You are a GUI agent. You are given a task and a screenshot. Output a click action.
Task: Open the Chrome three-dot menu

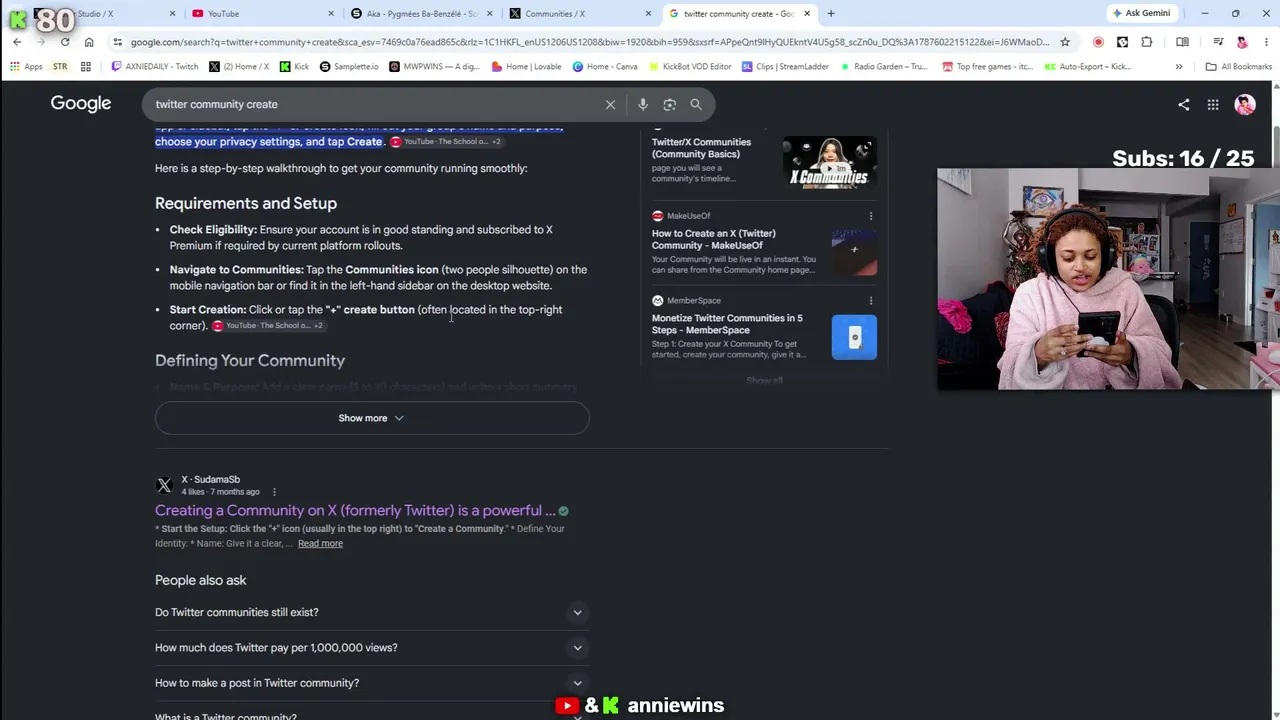pyautogui.click(x=1264, y=42)
